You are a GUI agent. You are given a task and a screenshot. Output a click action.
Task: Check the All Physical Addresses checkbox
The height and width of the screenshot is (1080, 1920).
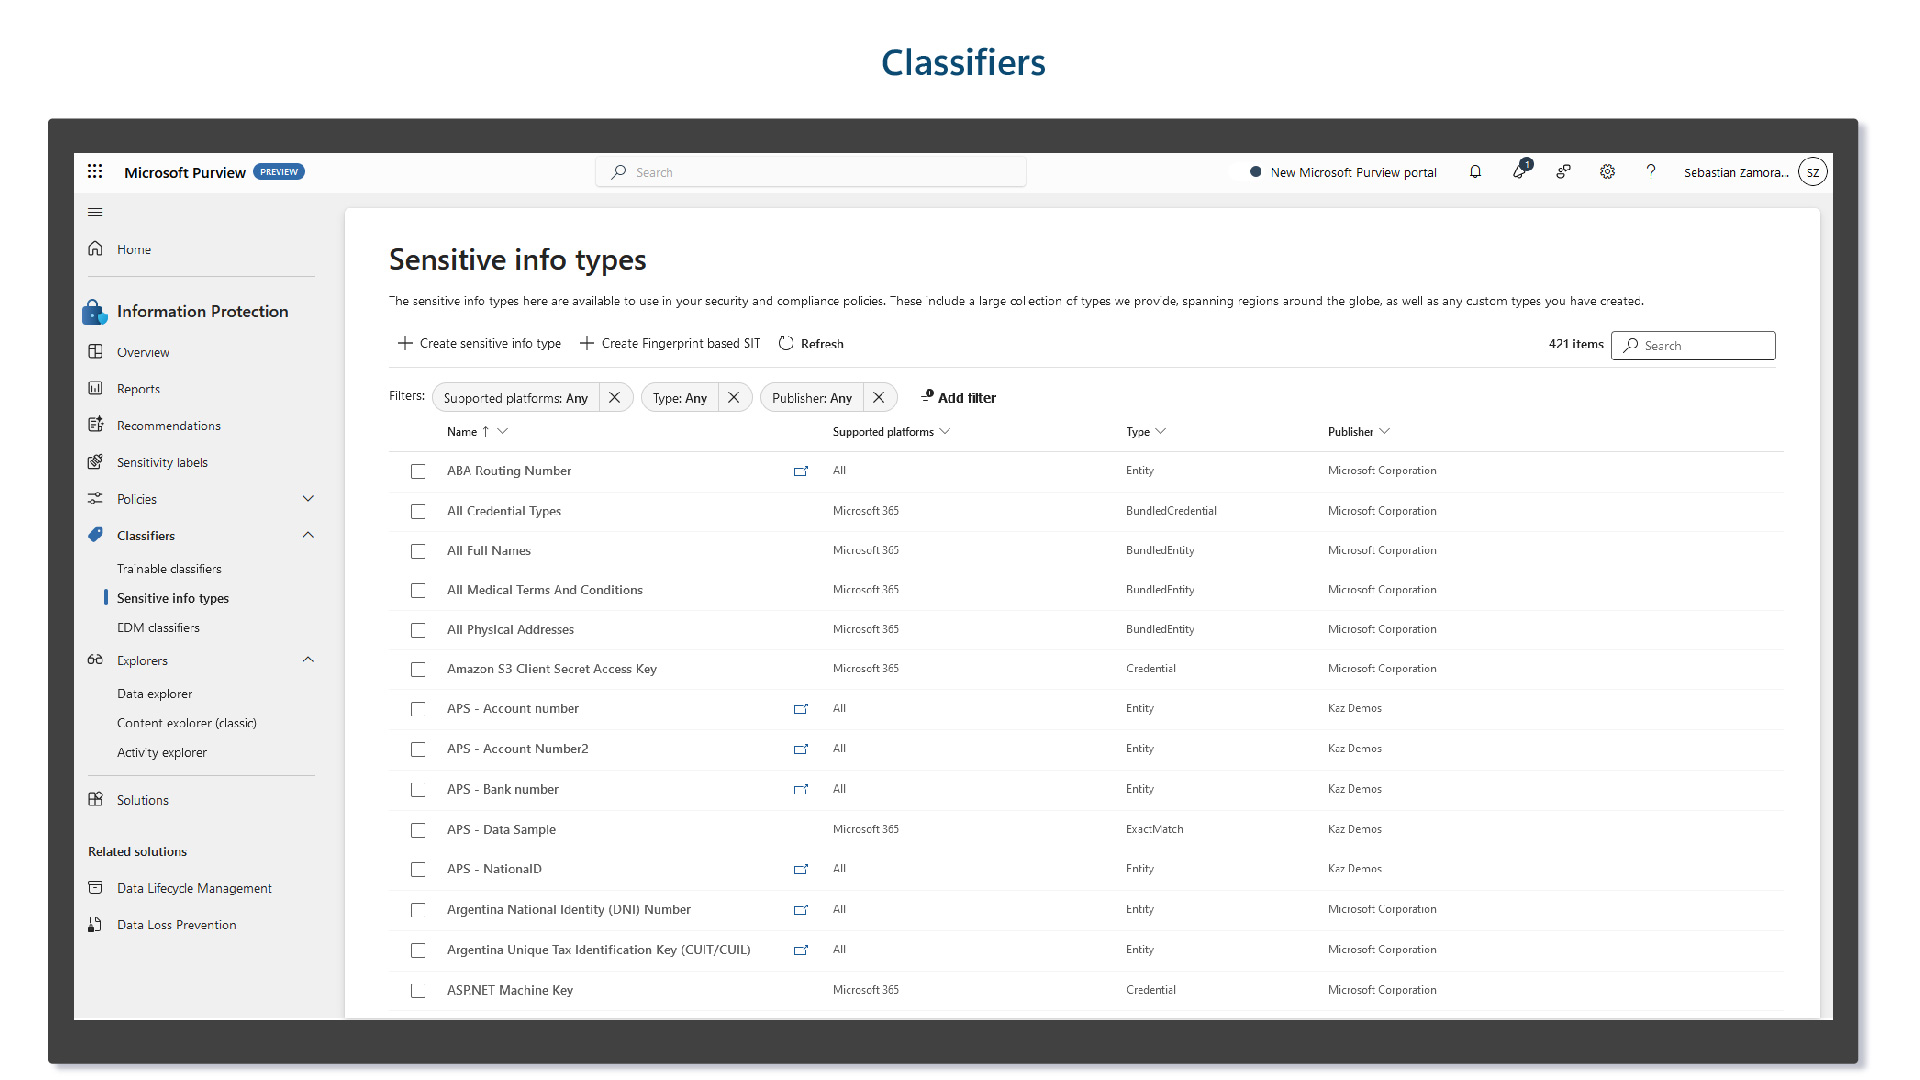(418, 630)
